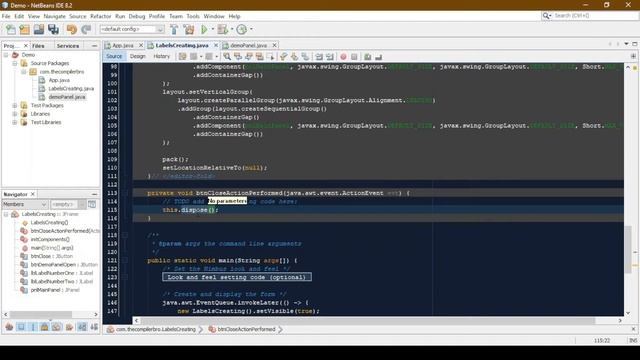Click the Last Edit icon in editor toolbar
The image size is (640, 360).
coord(182,57)
